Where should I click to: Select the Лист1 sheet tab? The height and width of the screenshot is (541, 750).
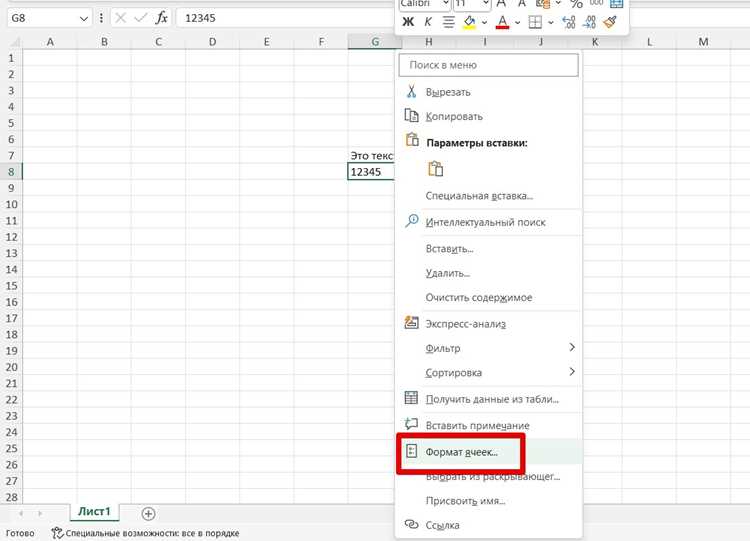point(94,511)
